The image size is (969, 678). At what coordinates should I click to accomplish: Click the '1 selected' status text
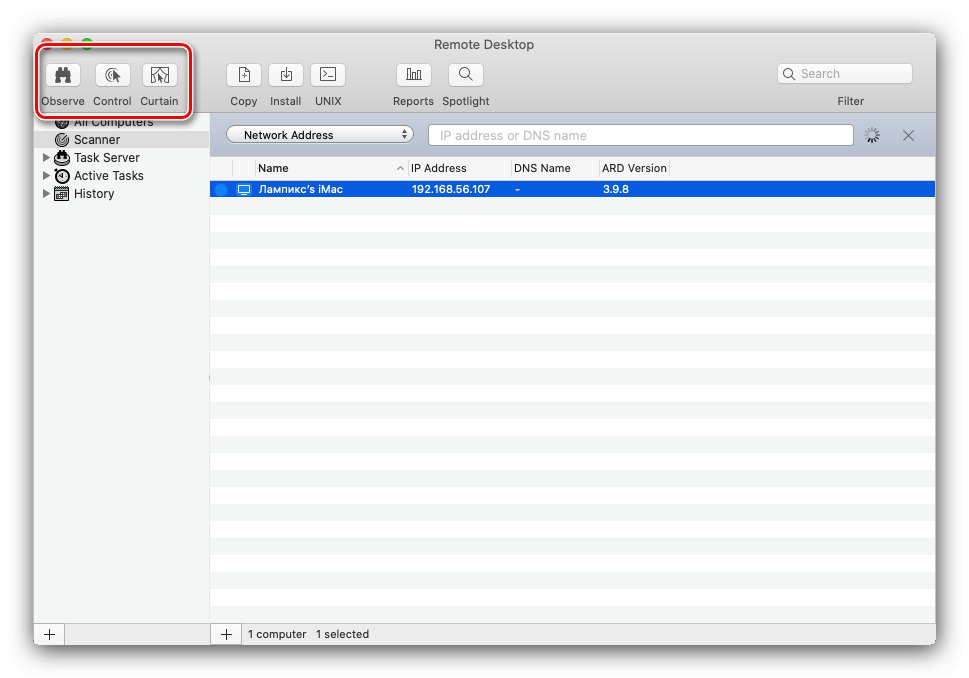click(x=342, y=634)
